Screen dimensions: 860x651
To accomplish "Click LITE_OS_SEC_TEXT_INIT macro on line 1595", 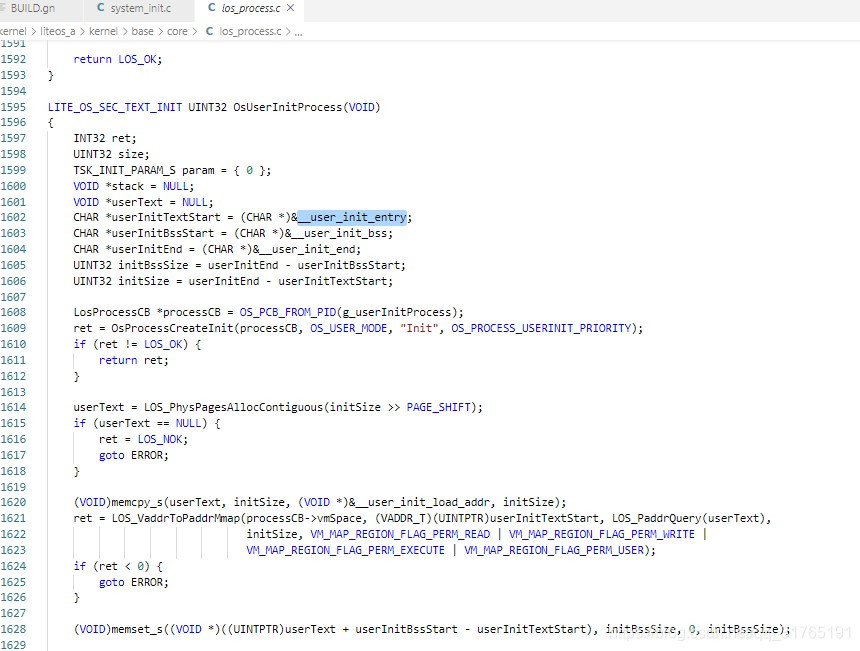I will point(115,107).
